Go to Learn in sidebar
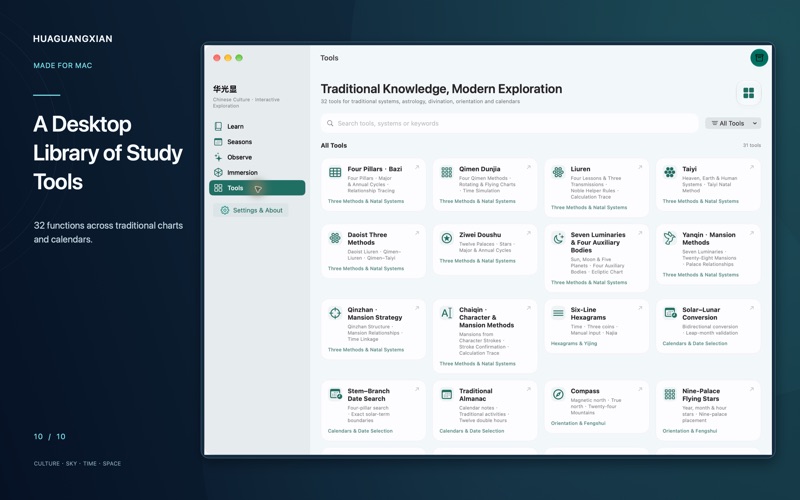800x500 pixels. click(257, 126)
